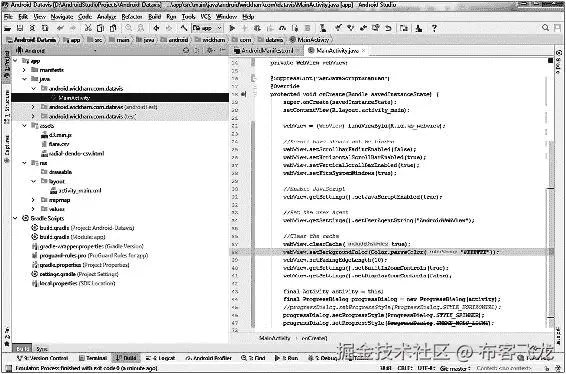Select the flare.csv asset file
Image resolution: width=566 pixels, height=374 pixels.
tap(55, 144)
